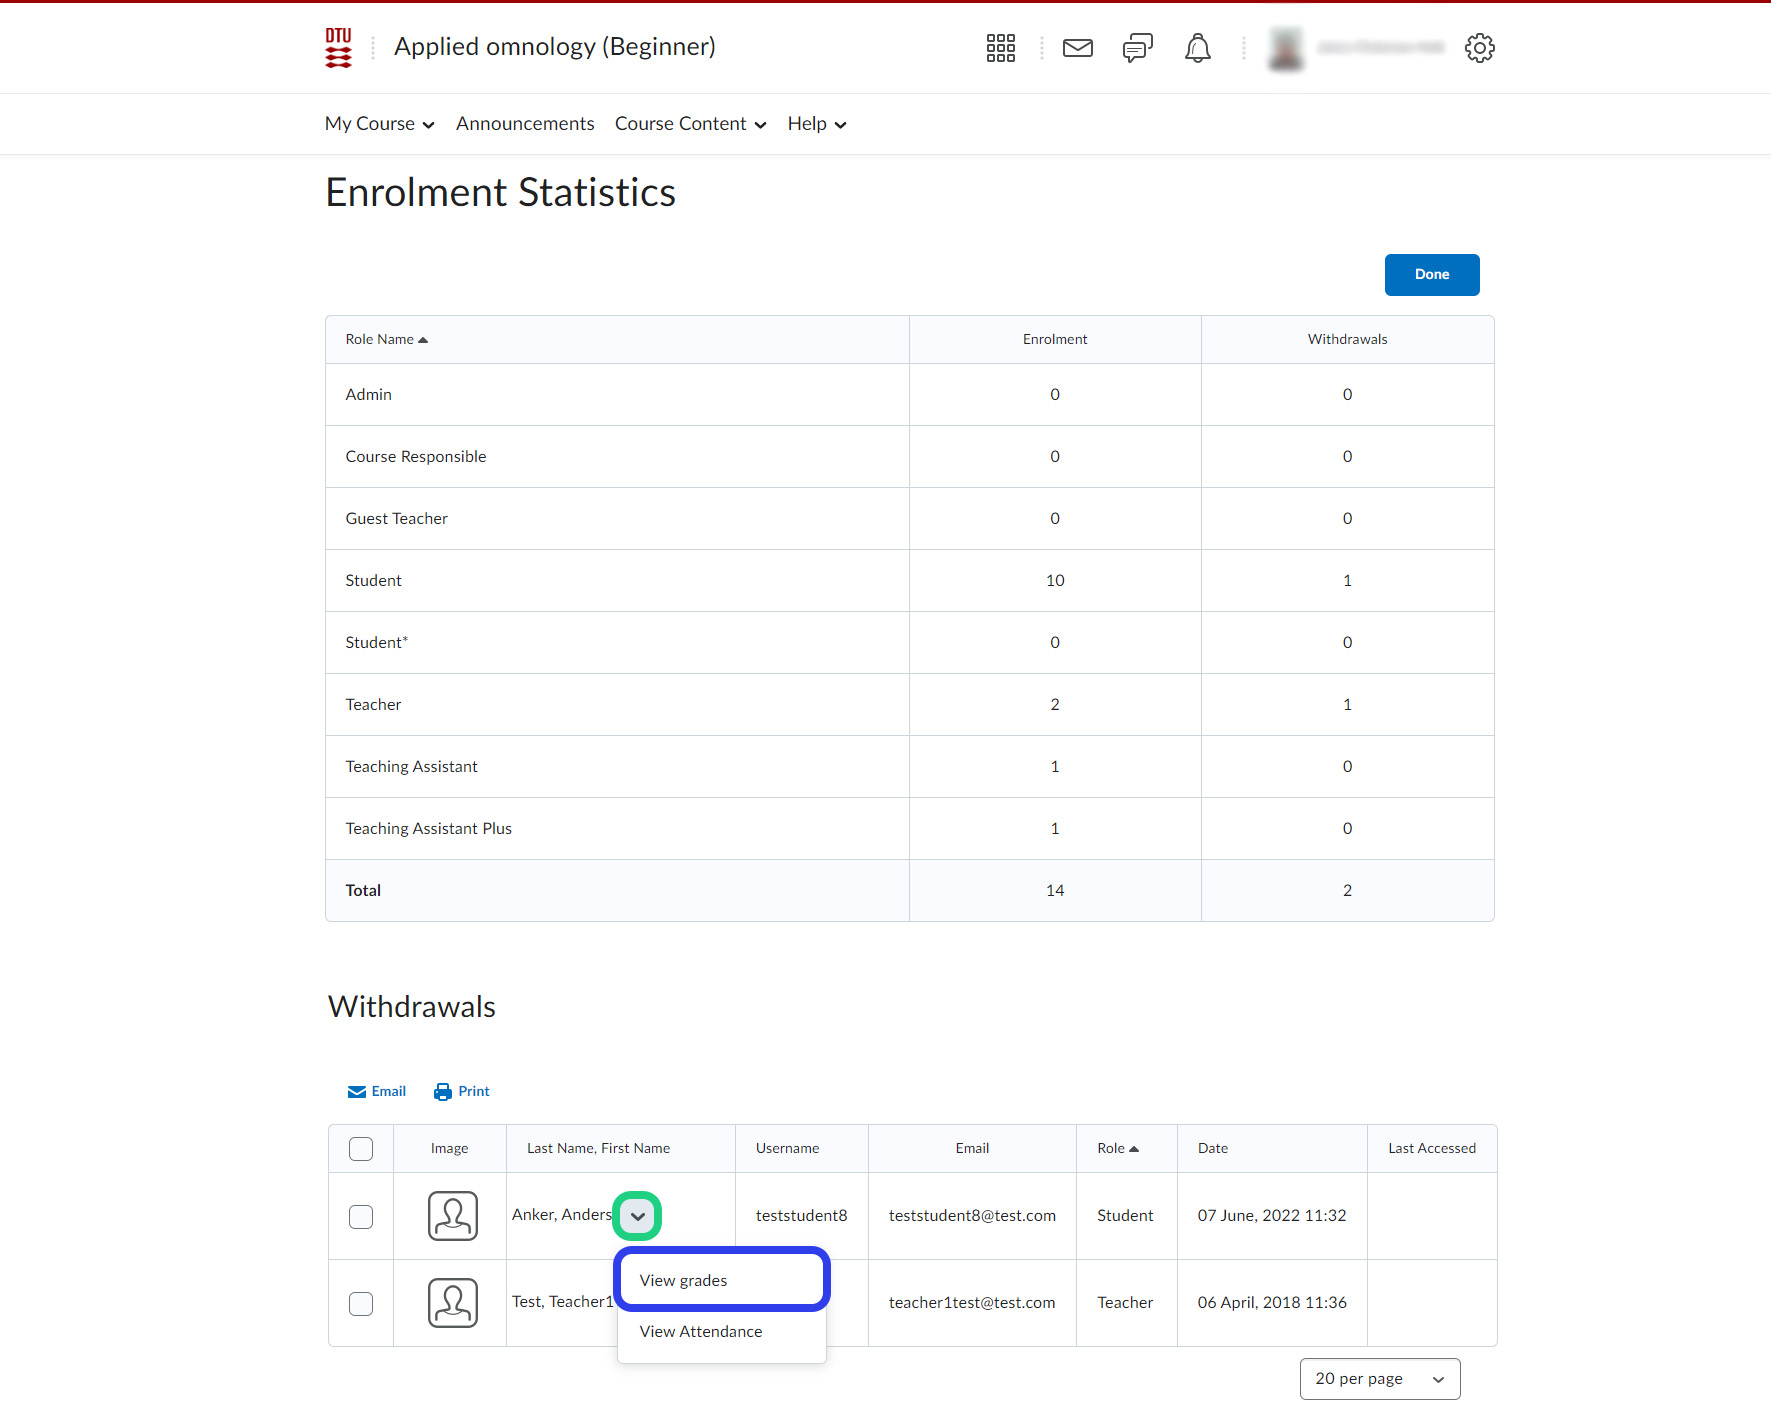Tick the select-all checkbox in Withdrawals header

point(361,1149)
